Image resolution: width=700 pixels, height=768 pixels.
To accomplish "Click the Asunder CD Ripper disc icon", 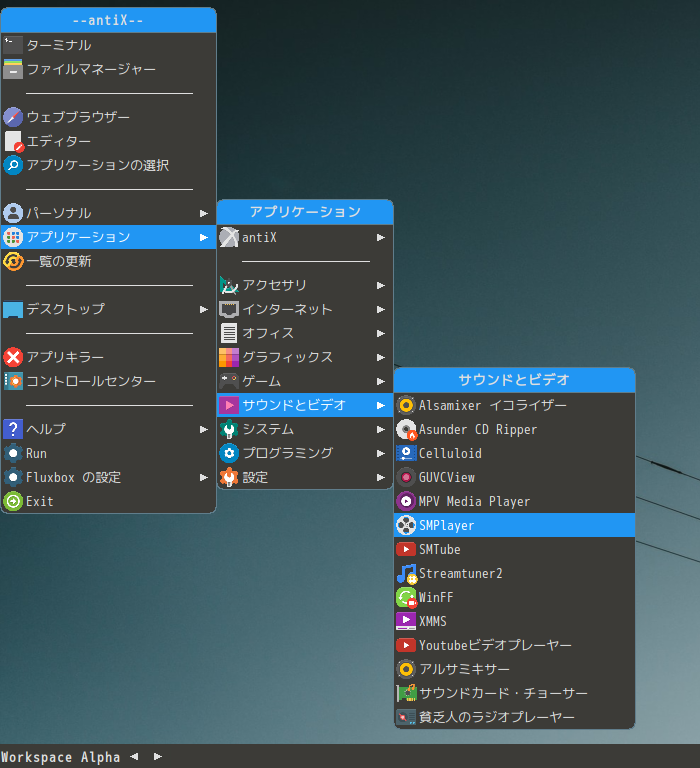I will [406, 430].
